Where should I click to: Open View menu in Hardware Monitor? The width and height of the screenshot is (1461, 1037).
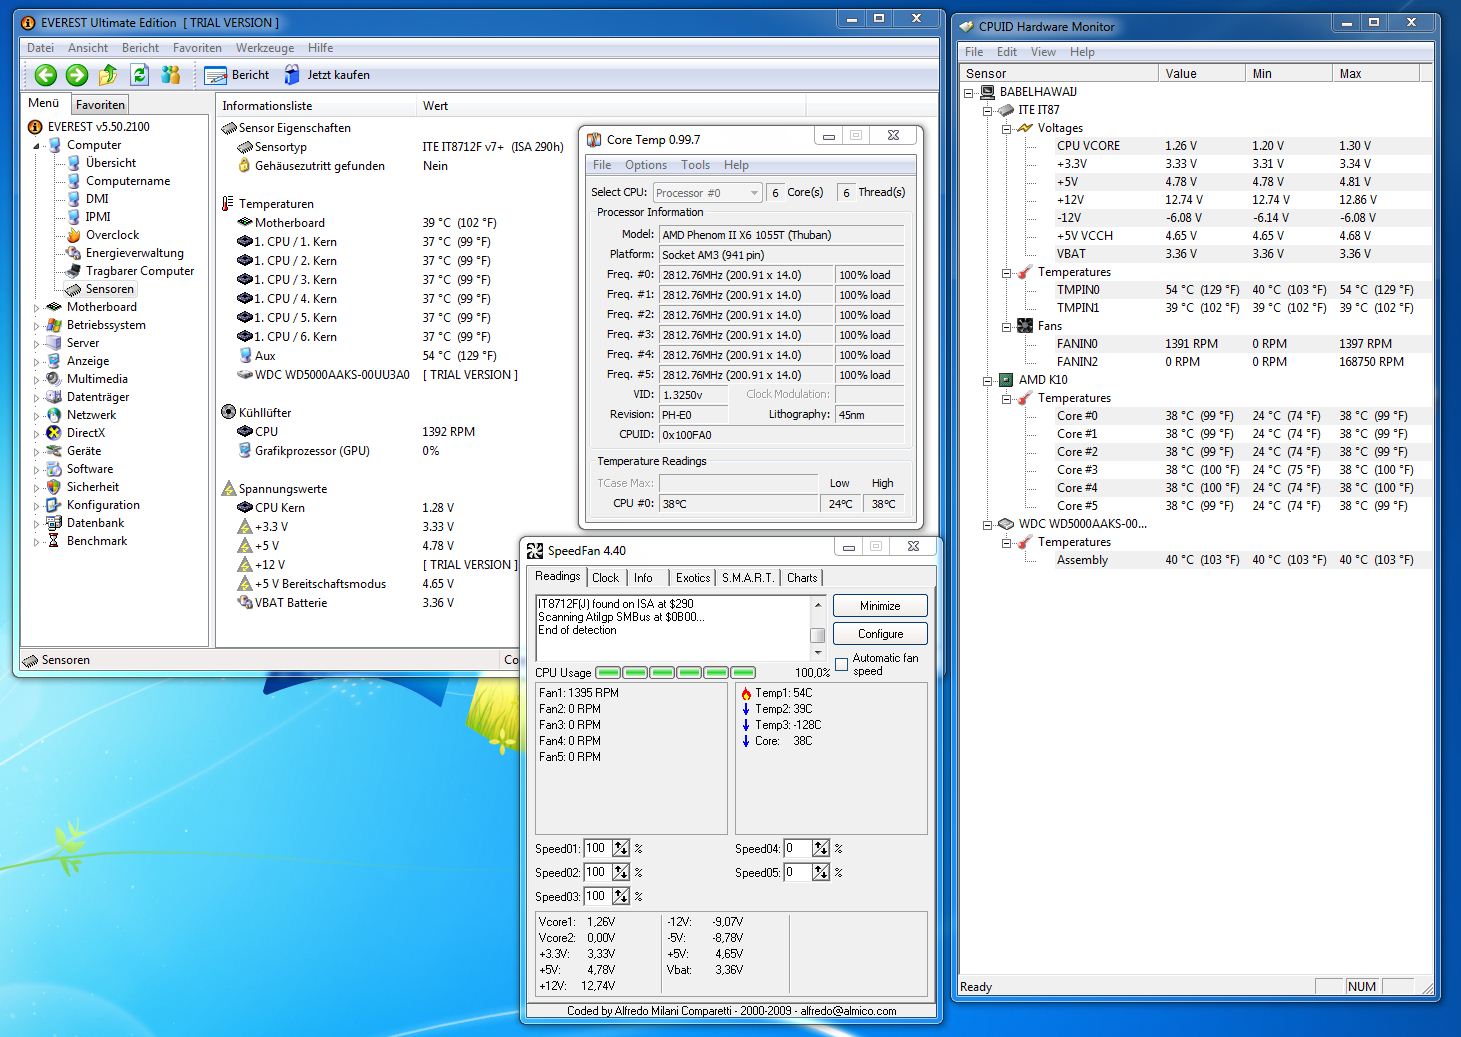(x=1043, y=52)
